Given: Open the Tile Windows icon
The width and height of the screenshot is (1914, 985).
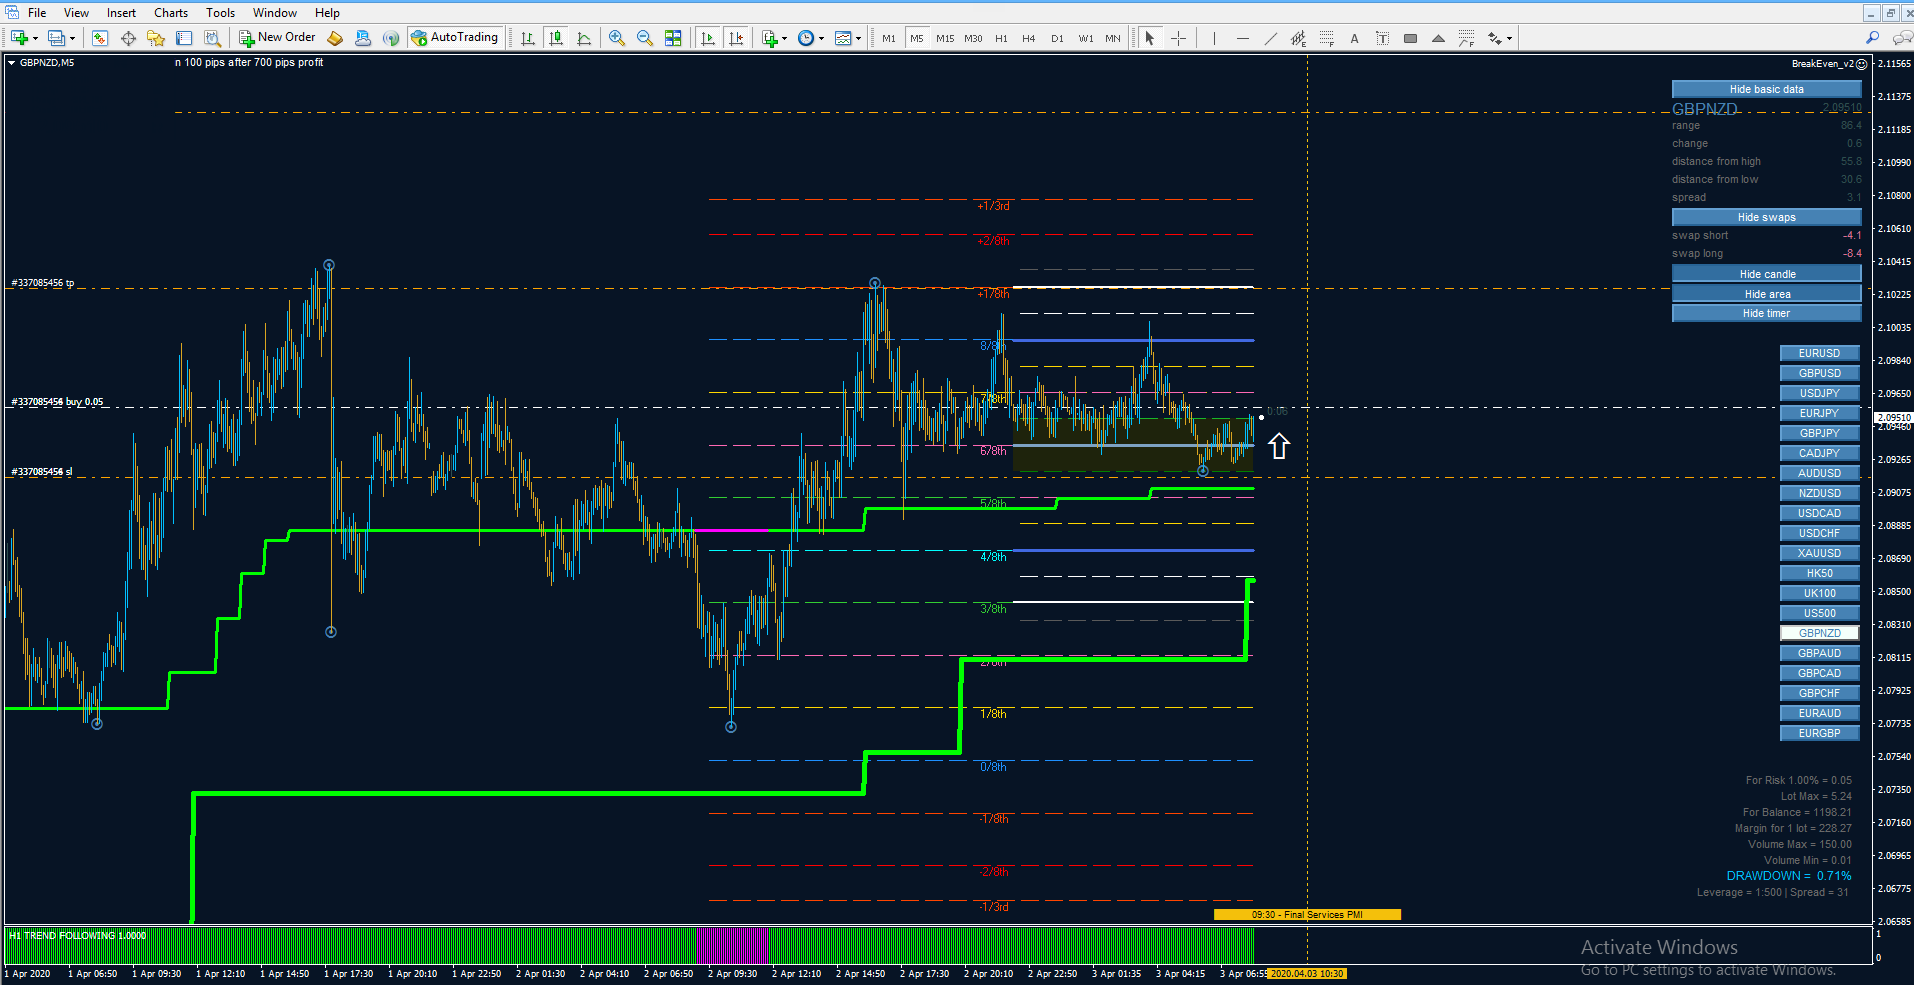Looking at the screenshot, I should (x=673, y=38).
